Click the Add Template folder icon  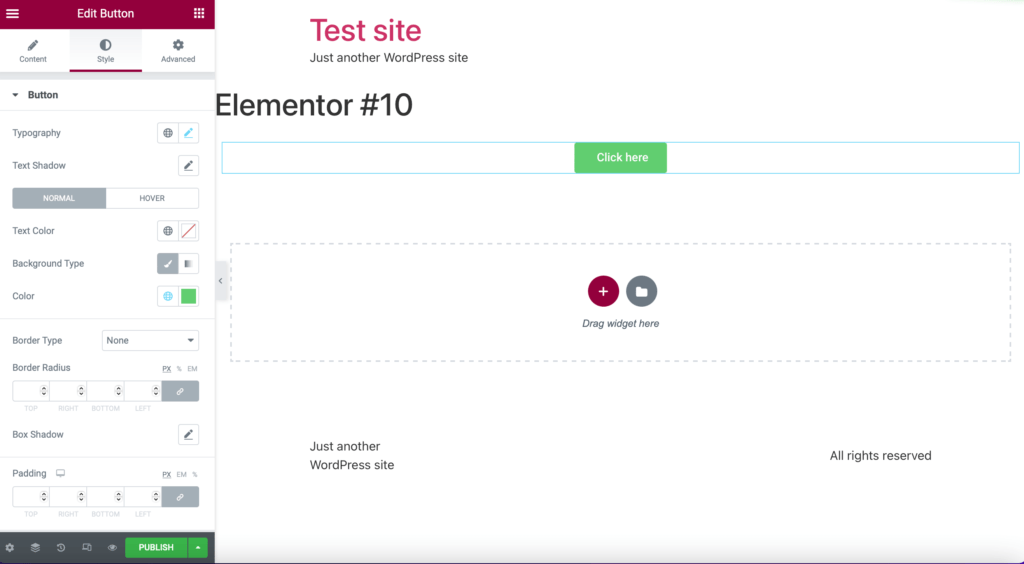click(641, 291)
